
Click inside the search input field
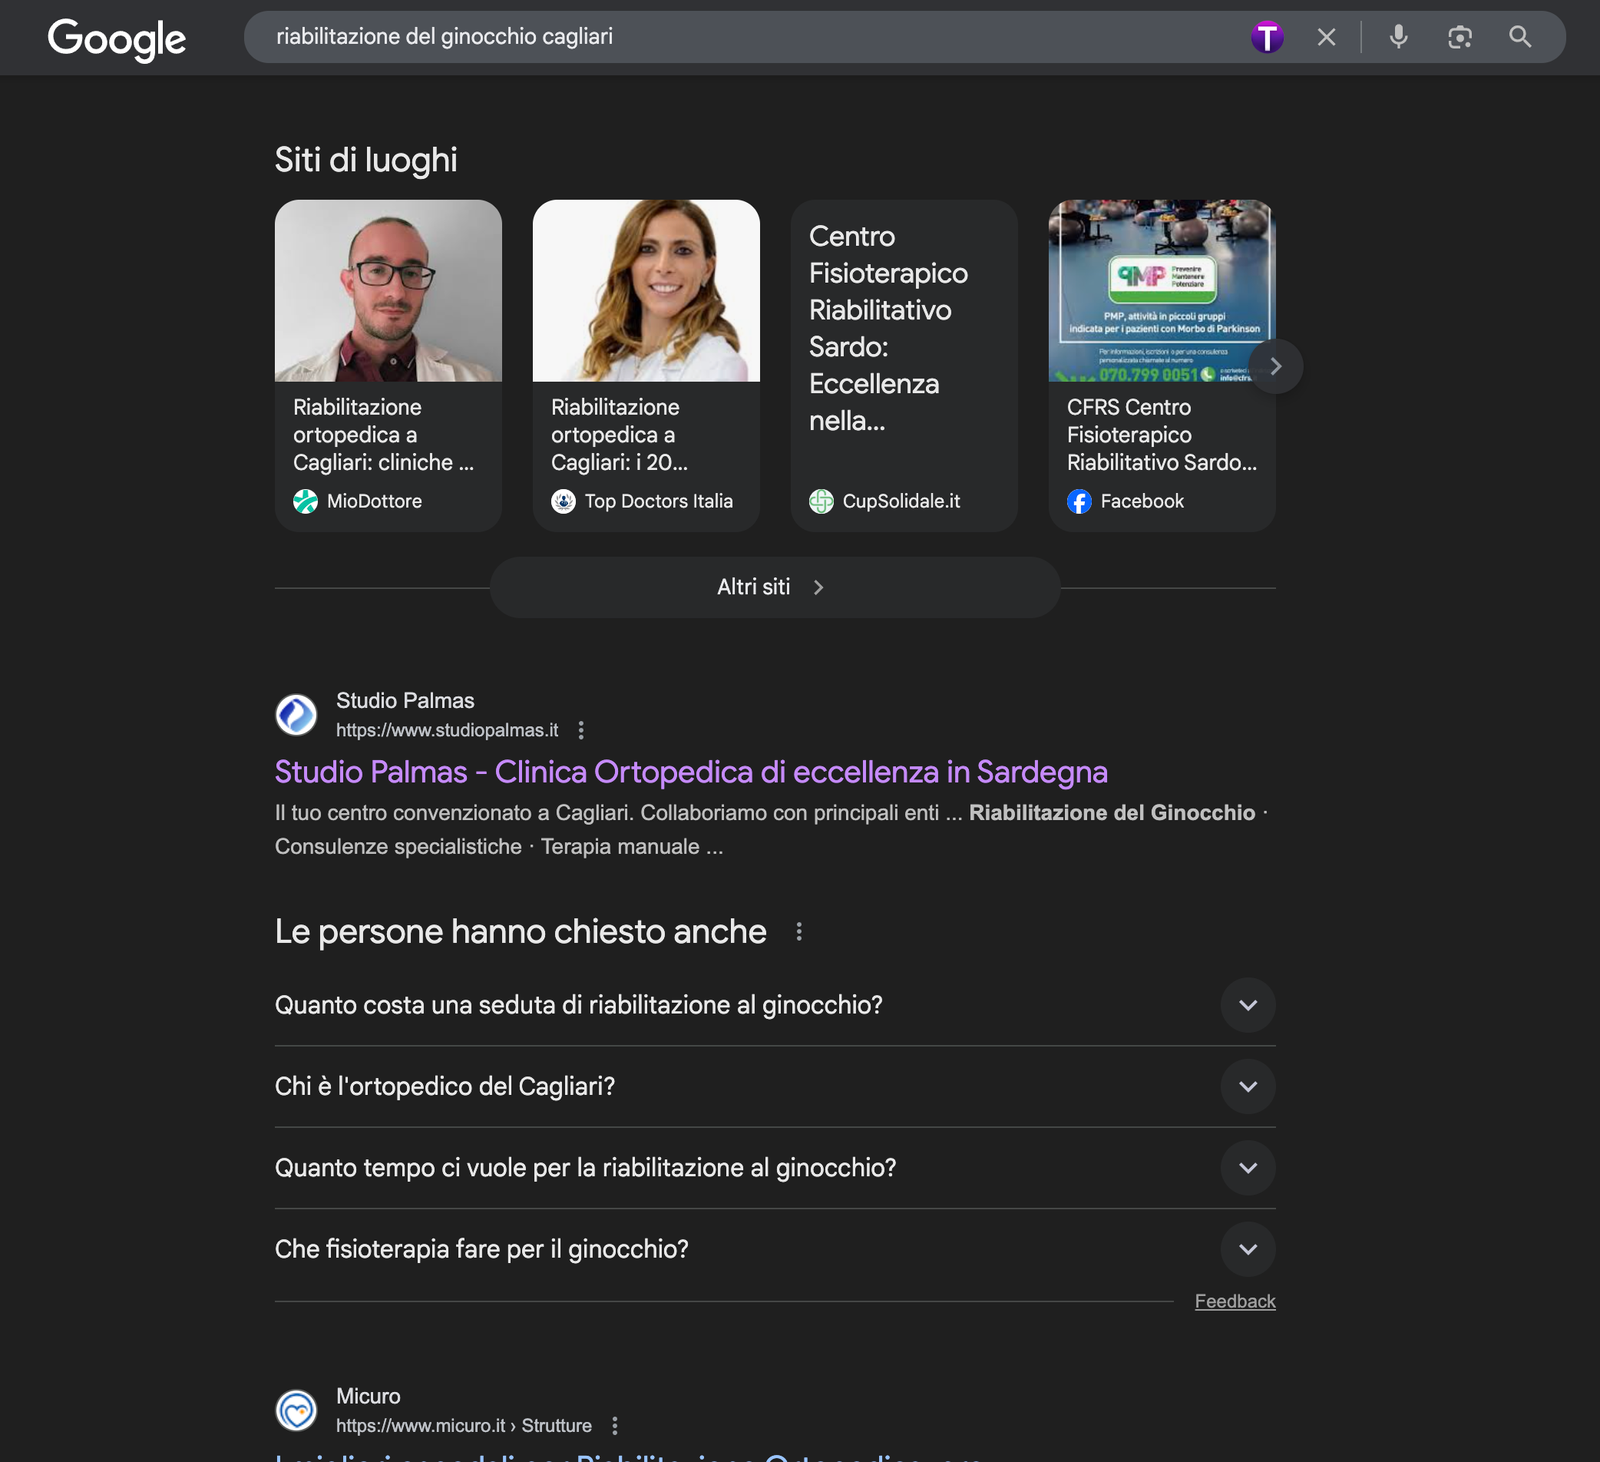(x=700, y=37)
